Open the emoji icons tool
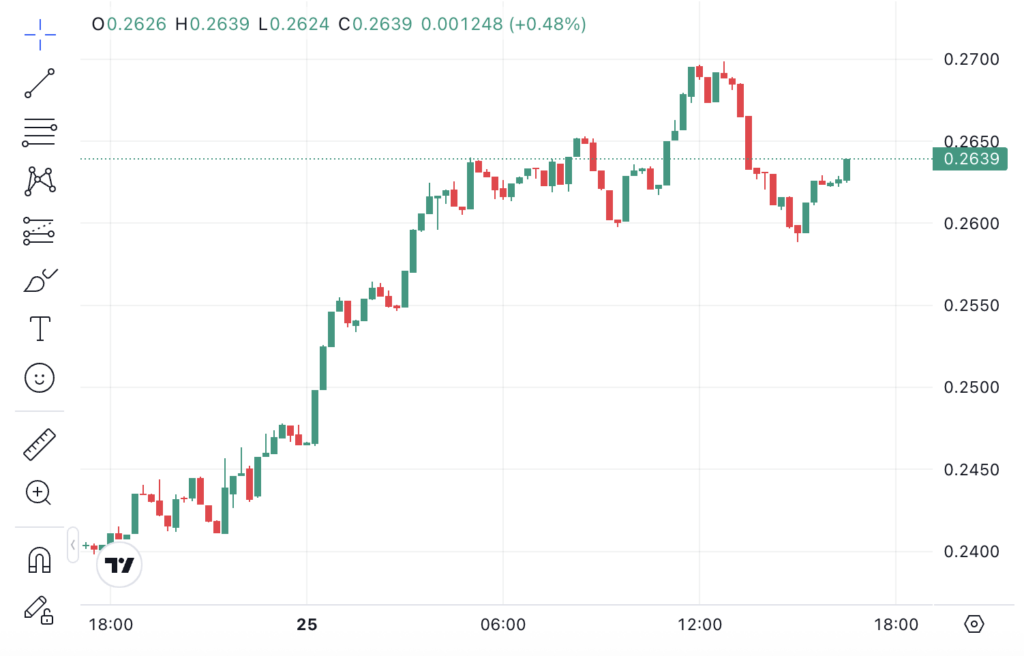 click(40, 377)
